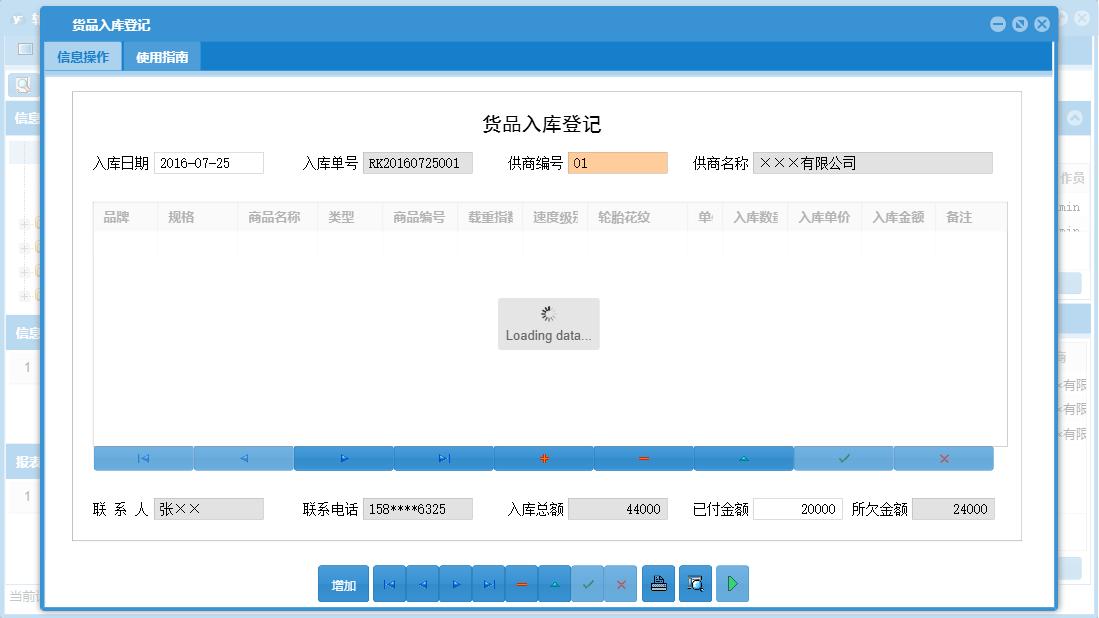Image resolution: width=1099 pixels, height=618 pixels.
Task: Click the red cancel cross on the bottom toolbar
Action: pyautogui.click(x=621, y=583)
